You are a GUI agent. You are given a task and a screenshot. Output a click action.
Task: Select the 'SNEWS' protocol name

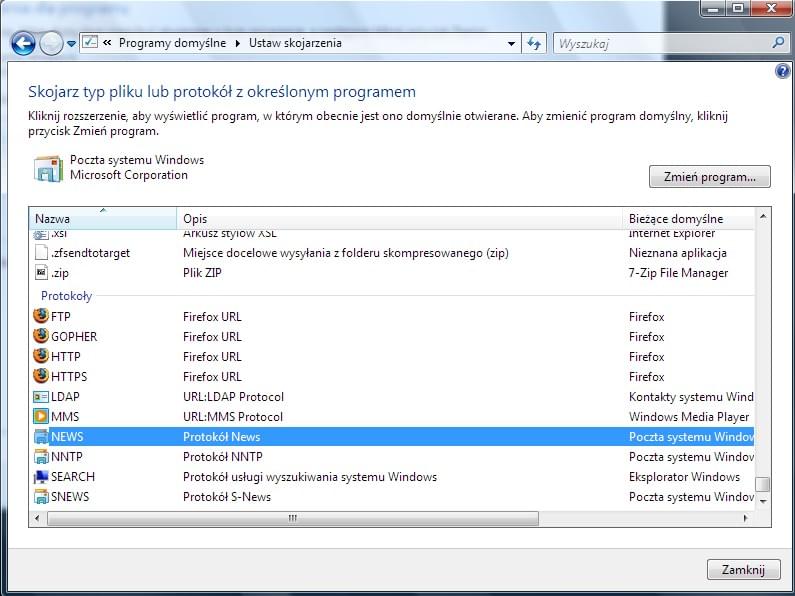pyautogui.click(x=70, y=497)
